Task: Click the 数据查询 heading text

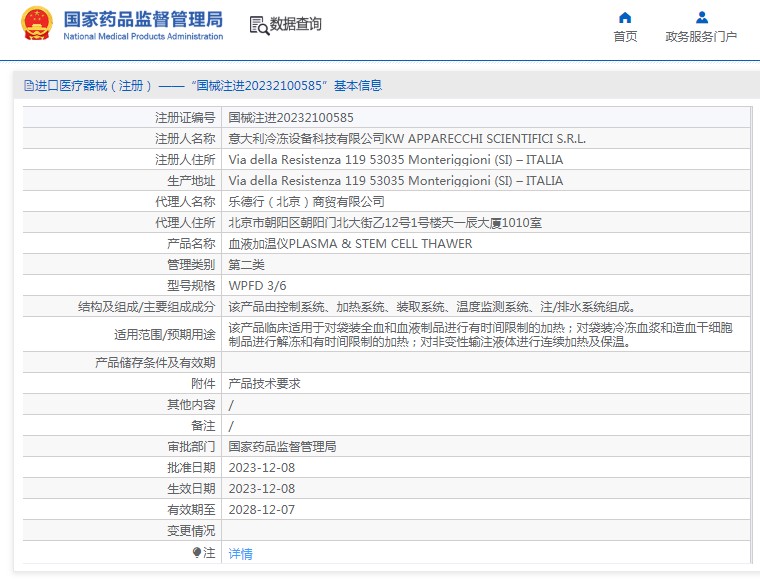Action: [295, 24]
